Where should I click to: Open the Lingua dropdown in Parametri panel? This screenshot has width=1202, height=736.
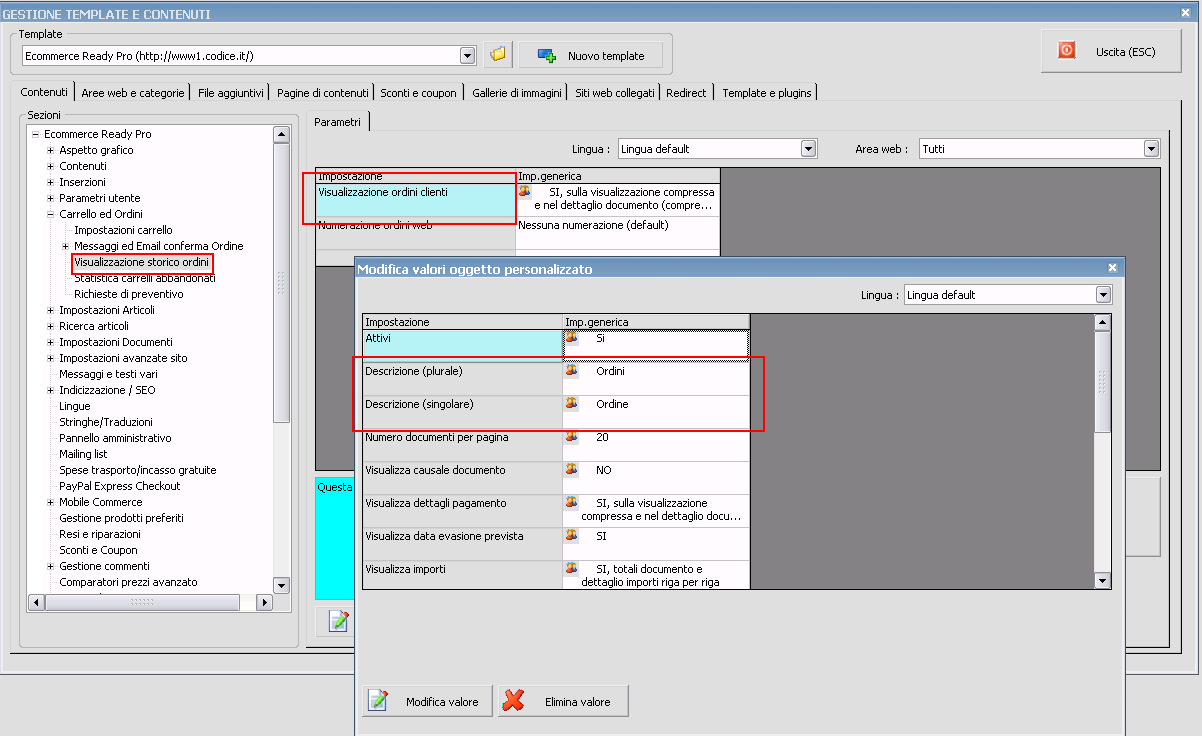pos(809,149)
